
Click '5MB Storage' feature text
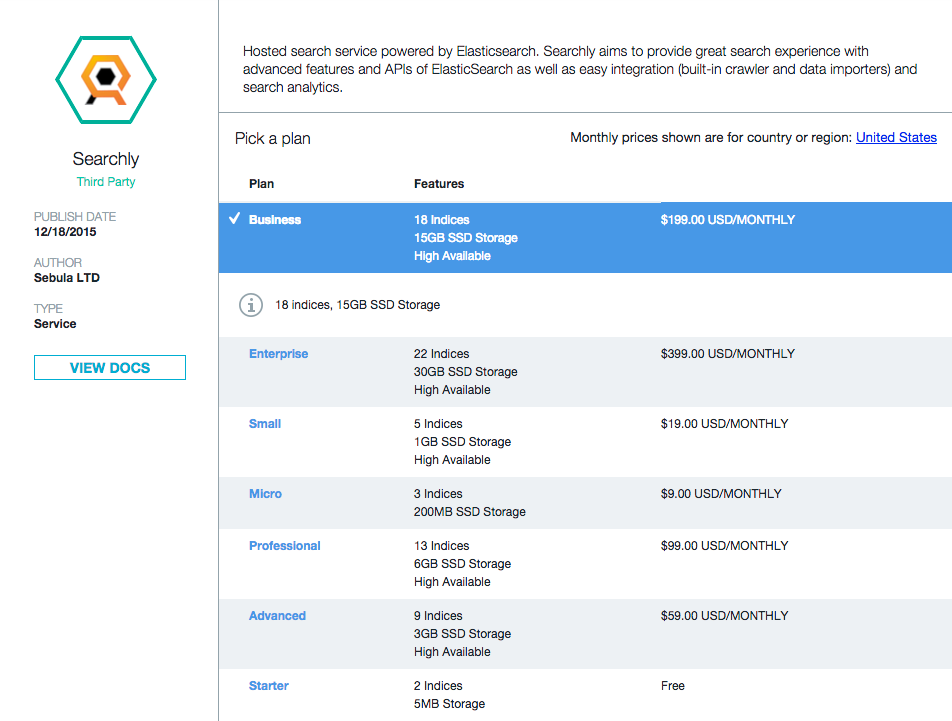pos(449,704)
